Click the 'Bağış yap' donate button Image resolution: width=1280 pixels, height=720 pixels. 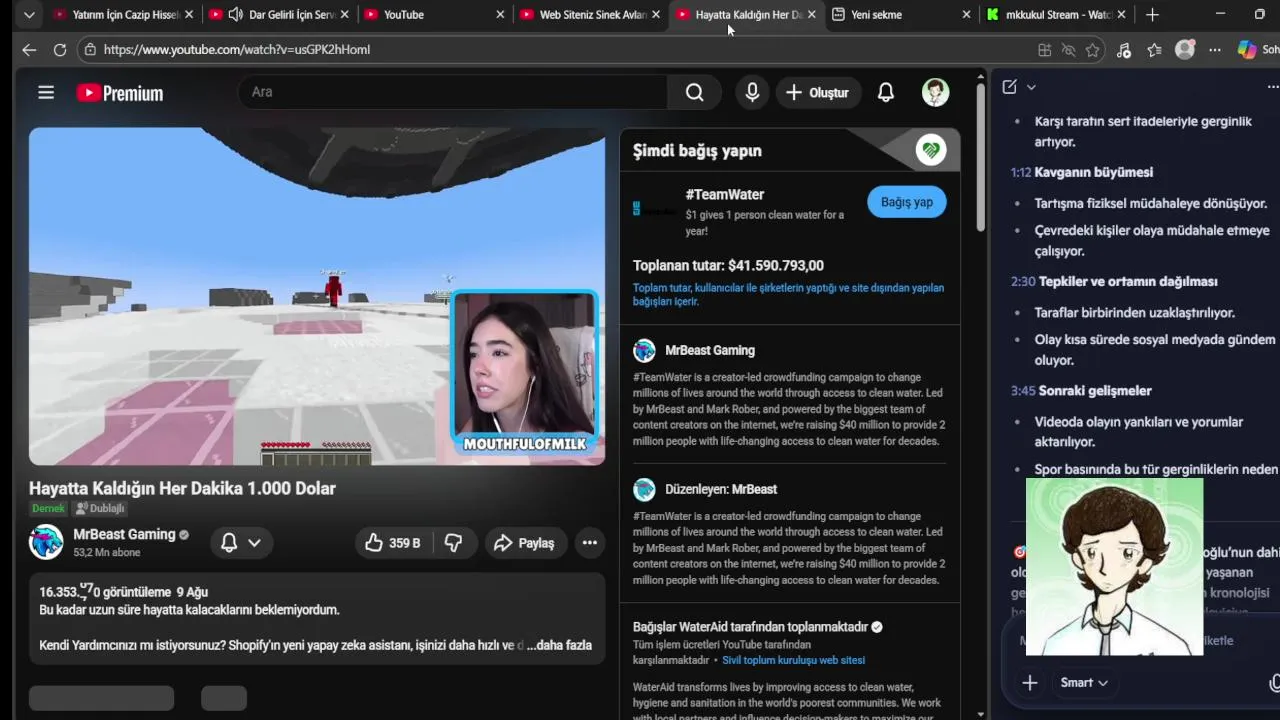coord(907,202)
